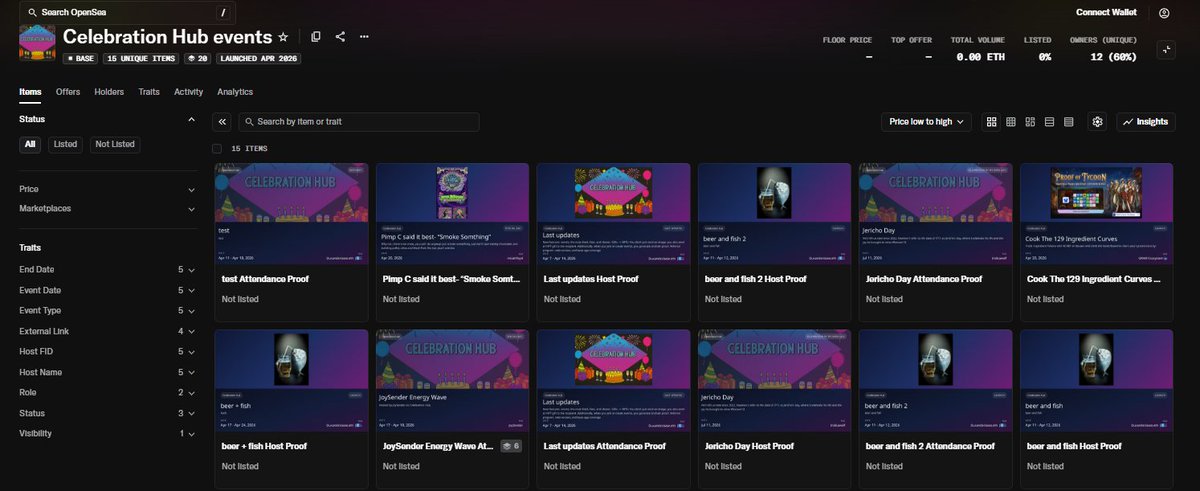Select the Not Listed status filter
This screenshot has width=1200, height=491.
[115, 145]
